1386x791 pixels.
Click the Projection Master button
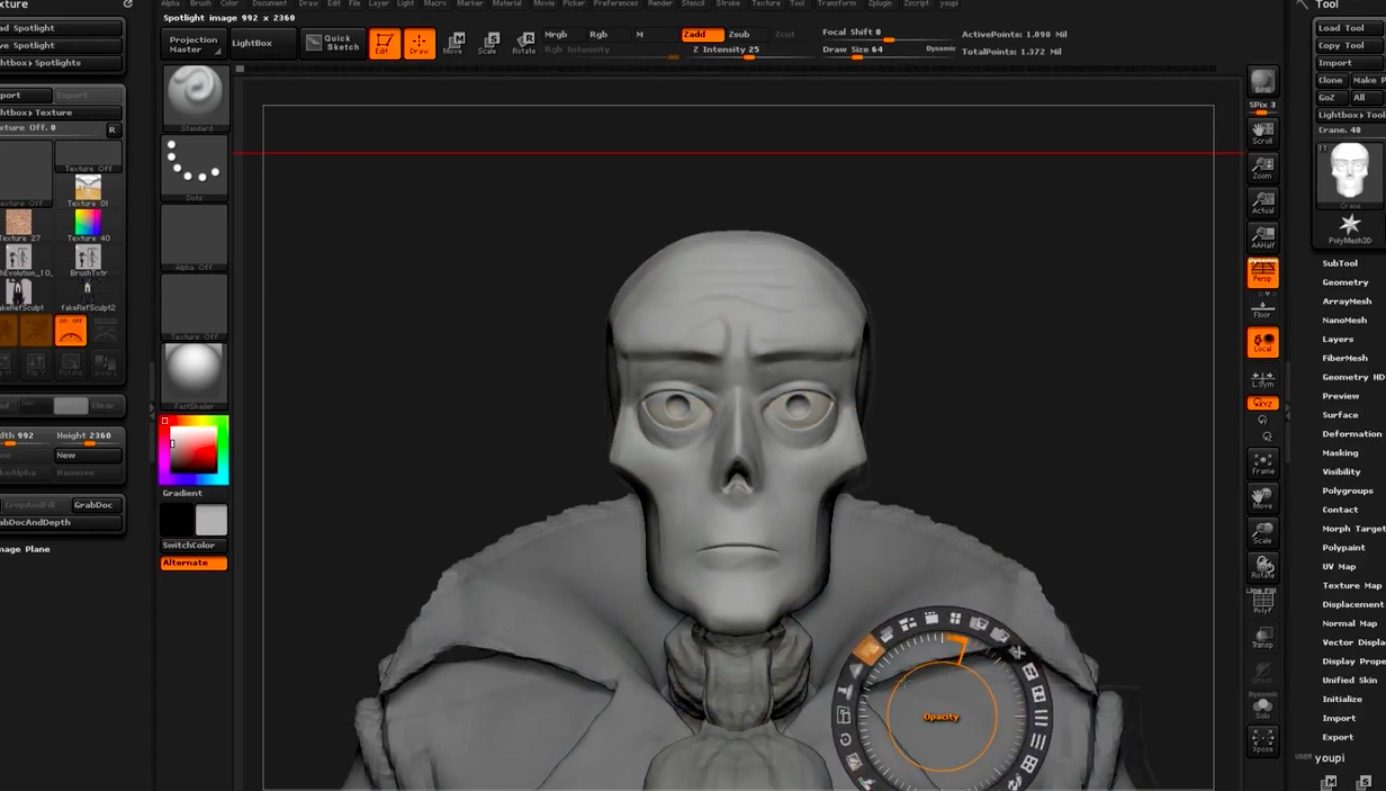click(193, 44)
